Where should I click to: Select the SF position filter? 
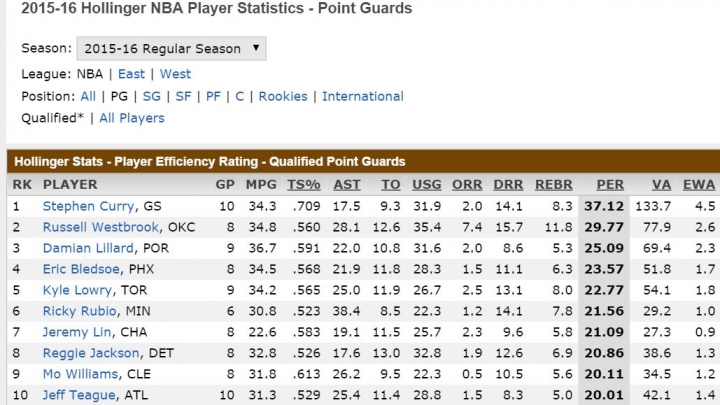pos(183,96)
